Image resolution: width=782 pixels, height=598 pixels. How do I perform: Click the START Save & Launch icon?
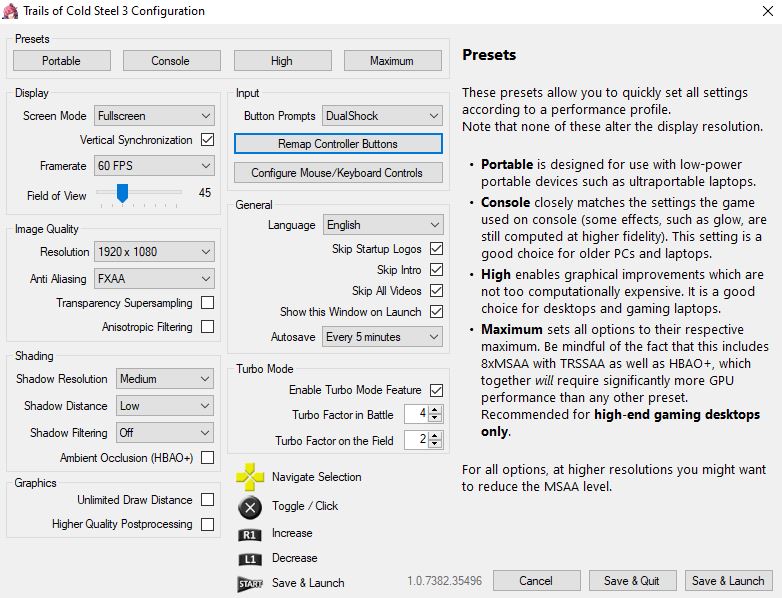tap(250, 584)
